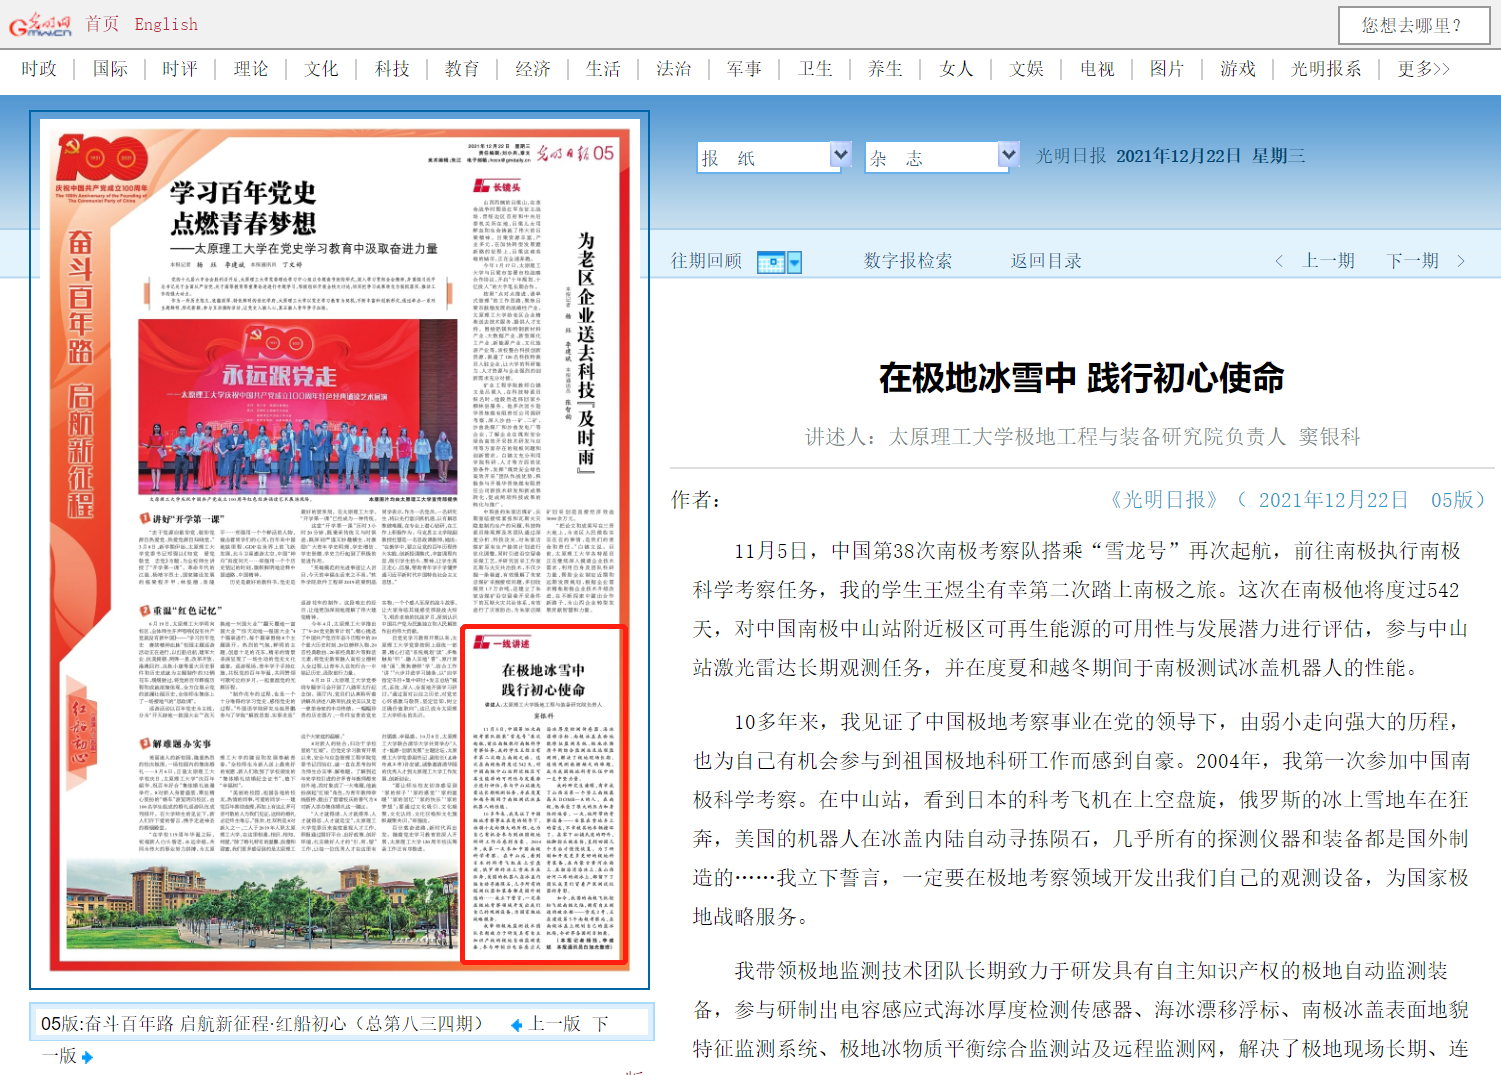Click the Guangming Online logo
The image size is (1501, 1075).
click(x=40, y=25)
